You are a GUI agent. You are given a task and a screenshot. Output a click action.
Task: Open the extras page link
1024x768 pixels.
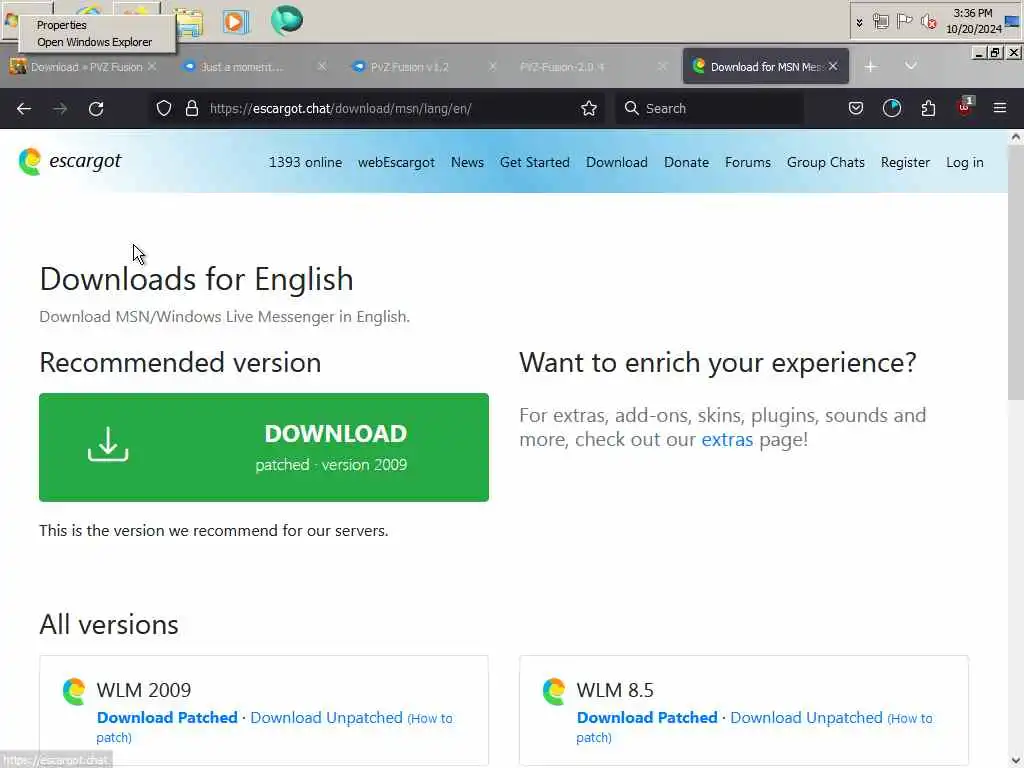(727, 440)
